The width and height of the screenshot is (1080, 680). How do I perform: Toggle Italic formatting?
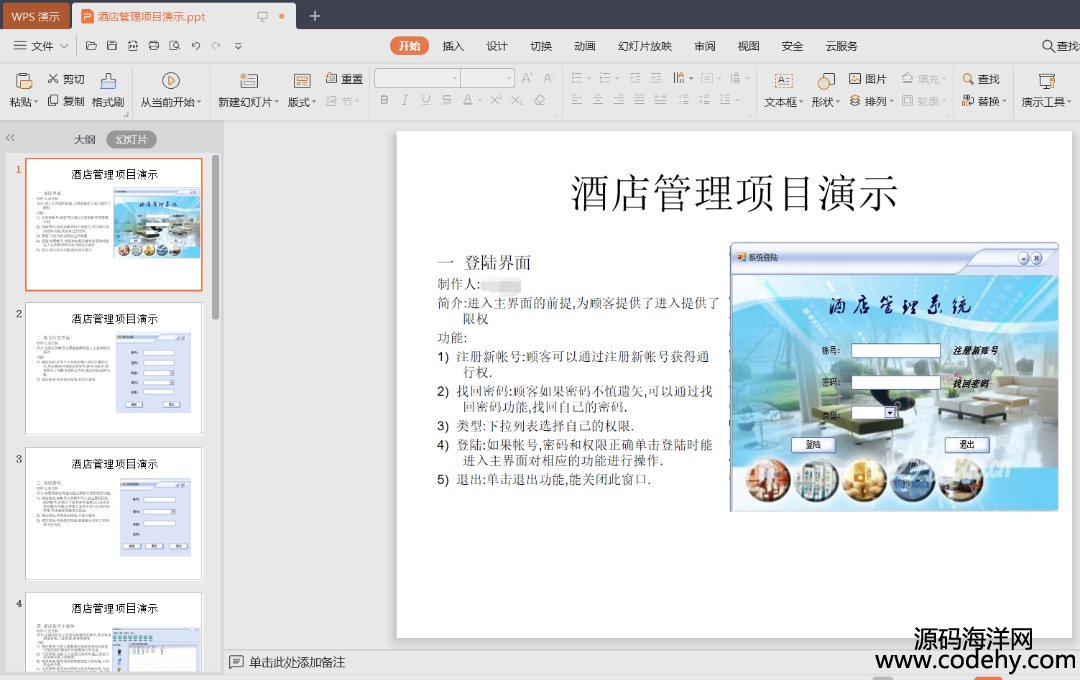(405, 101)
